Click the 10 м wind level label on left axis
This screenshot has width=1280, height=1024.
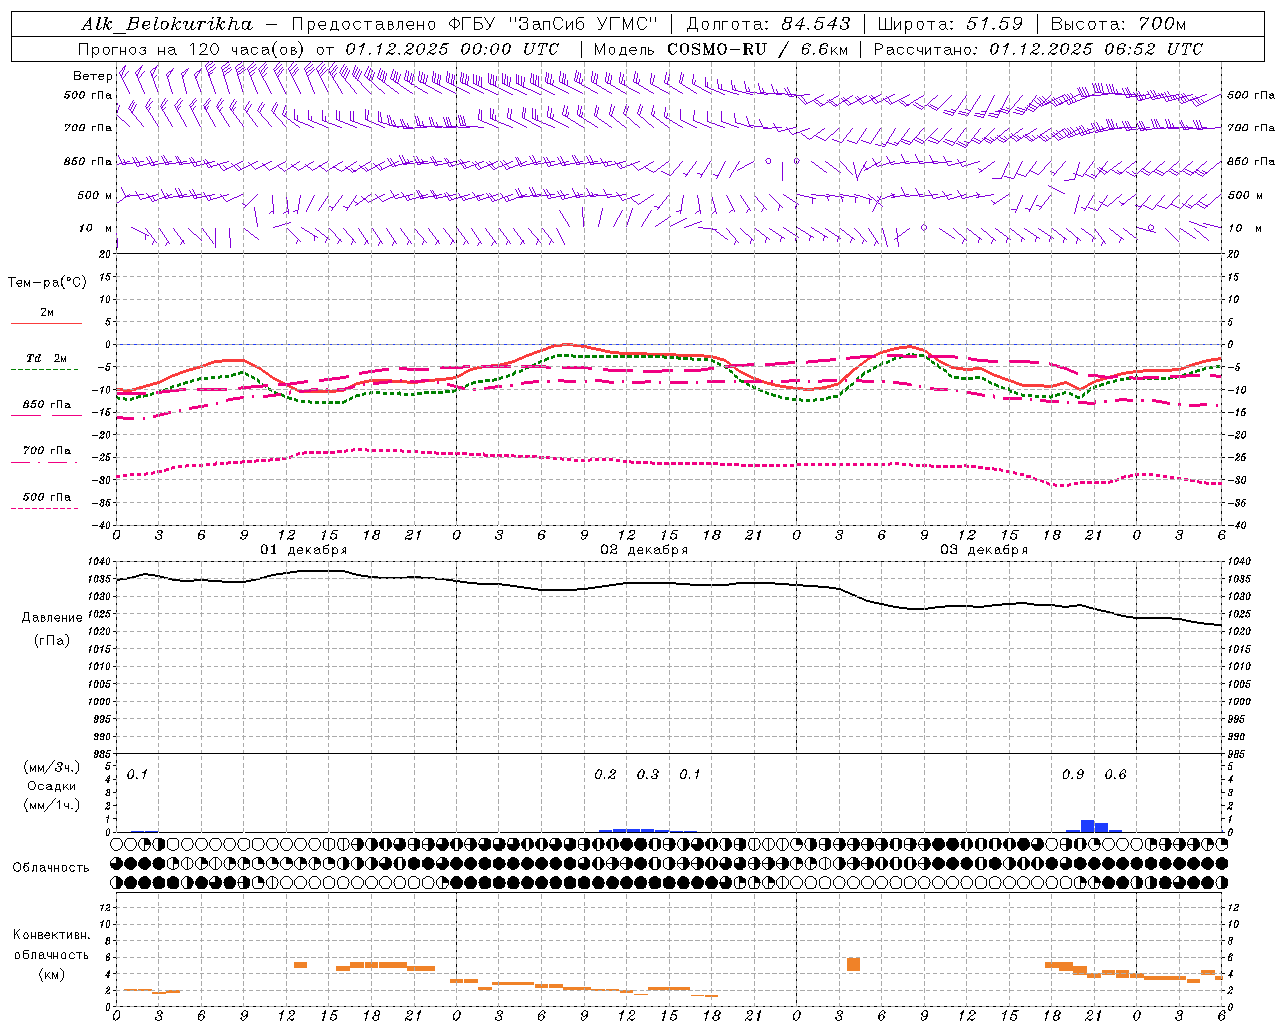[x=95, y=228]
